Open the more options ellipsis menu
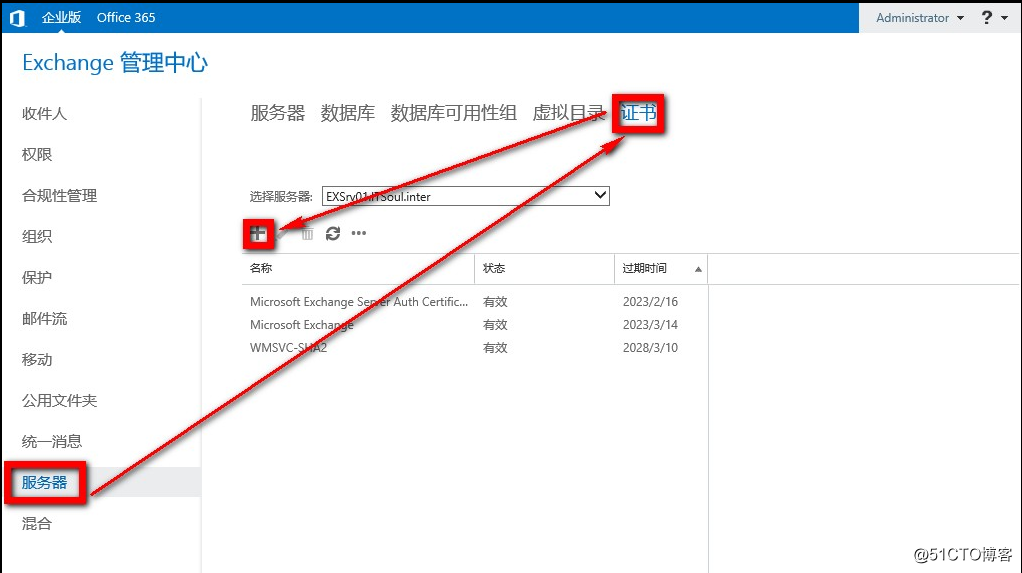The height and width of the screenshot is (573, 1022). [358, 233]
